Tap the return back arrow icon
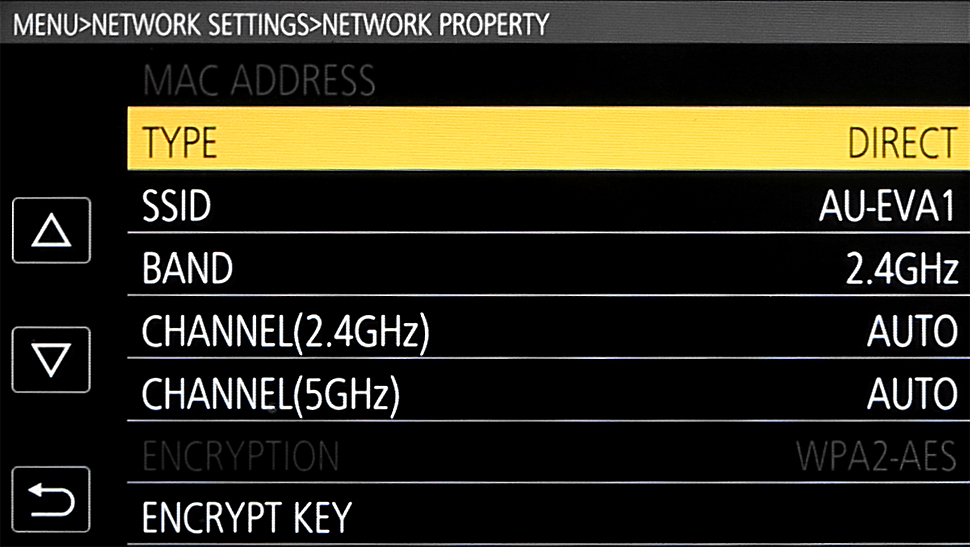 tap(51, 499)
